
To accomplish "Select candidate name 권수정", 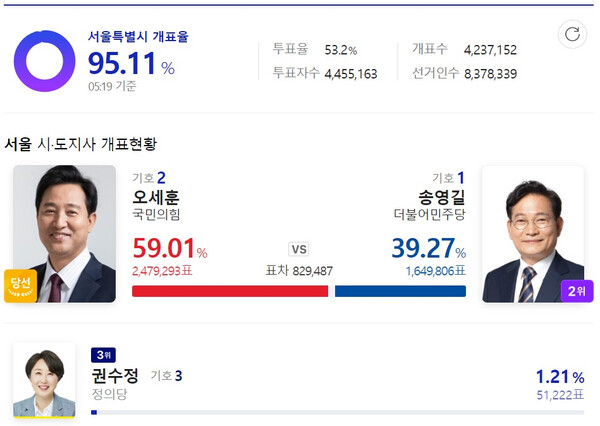I will click(114, 376).
